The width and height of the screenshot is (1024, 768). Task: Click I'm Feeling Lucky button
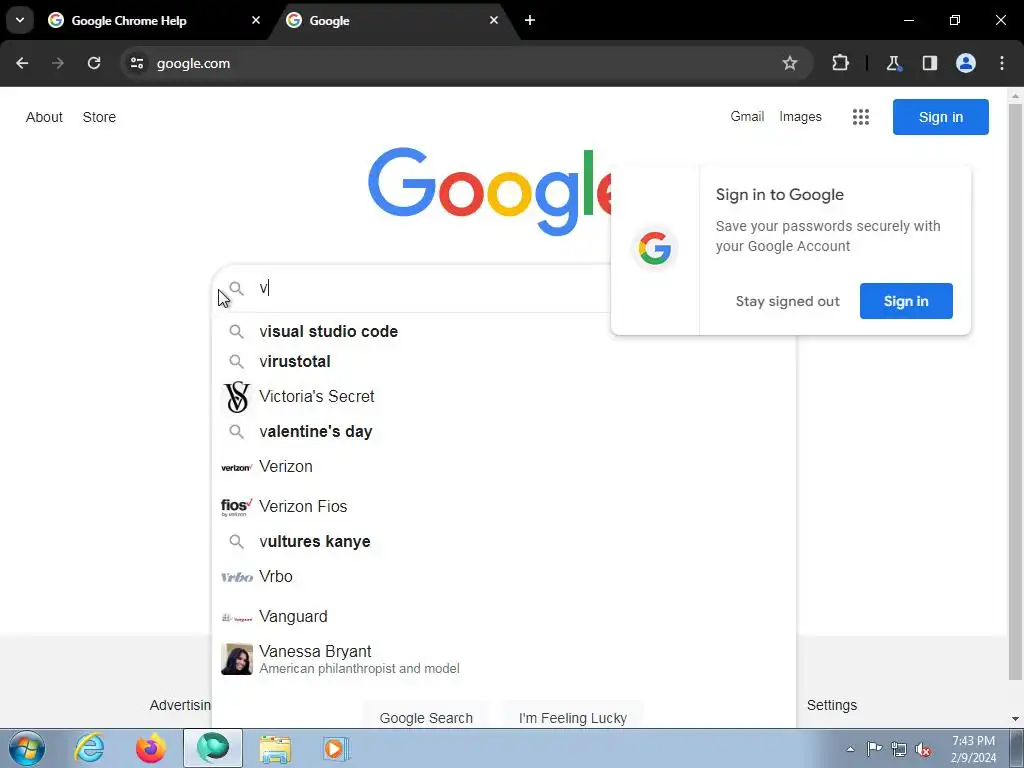coord(573,718)
